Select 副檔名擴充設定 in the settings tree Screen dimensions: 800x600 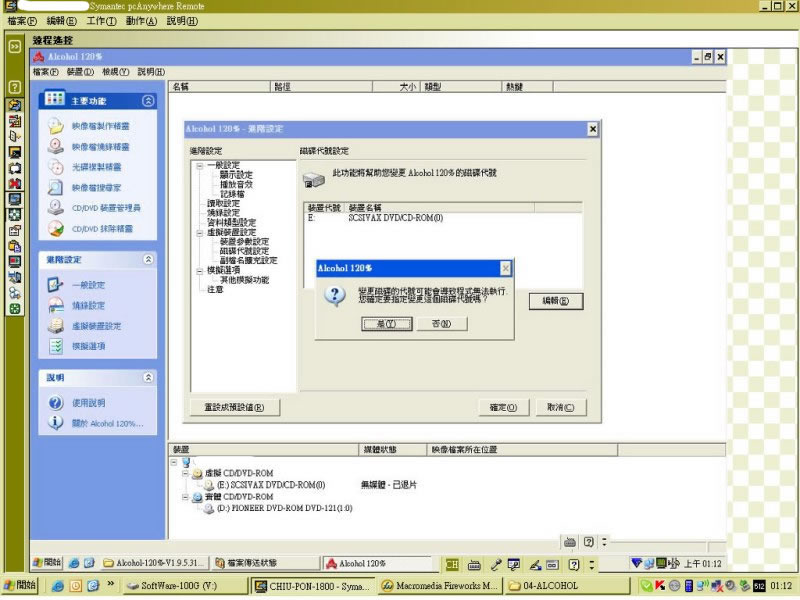pos(248,261)
